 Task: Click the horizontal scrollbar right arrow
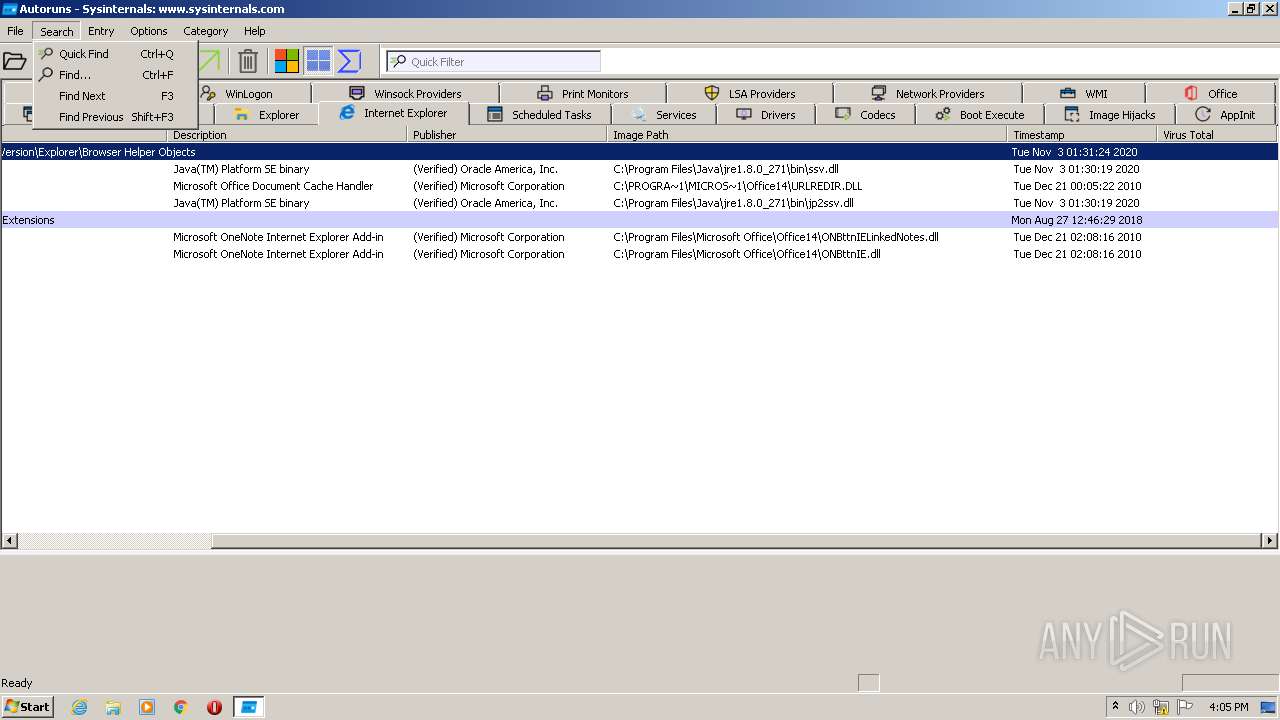click(1270, 541)
